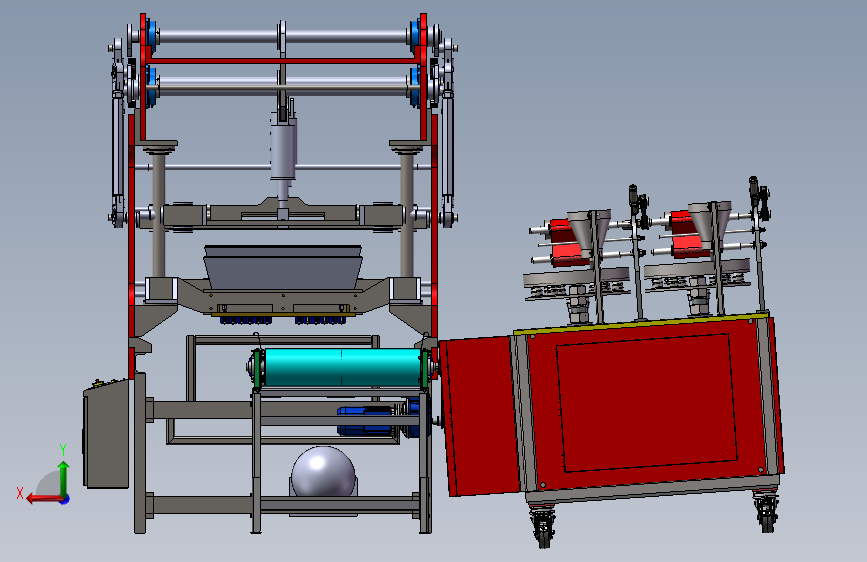Select the long link rod on the frame's left side
This screenshot has height=562, width=867.
point(117,147)
